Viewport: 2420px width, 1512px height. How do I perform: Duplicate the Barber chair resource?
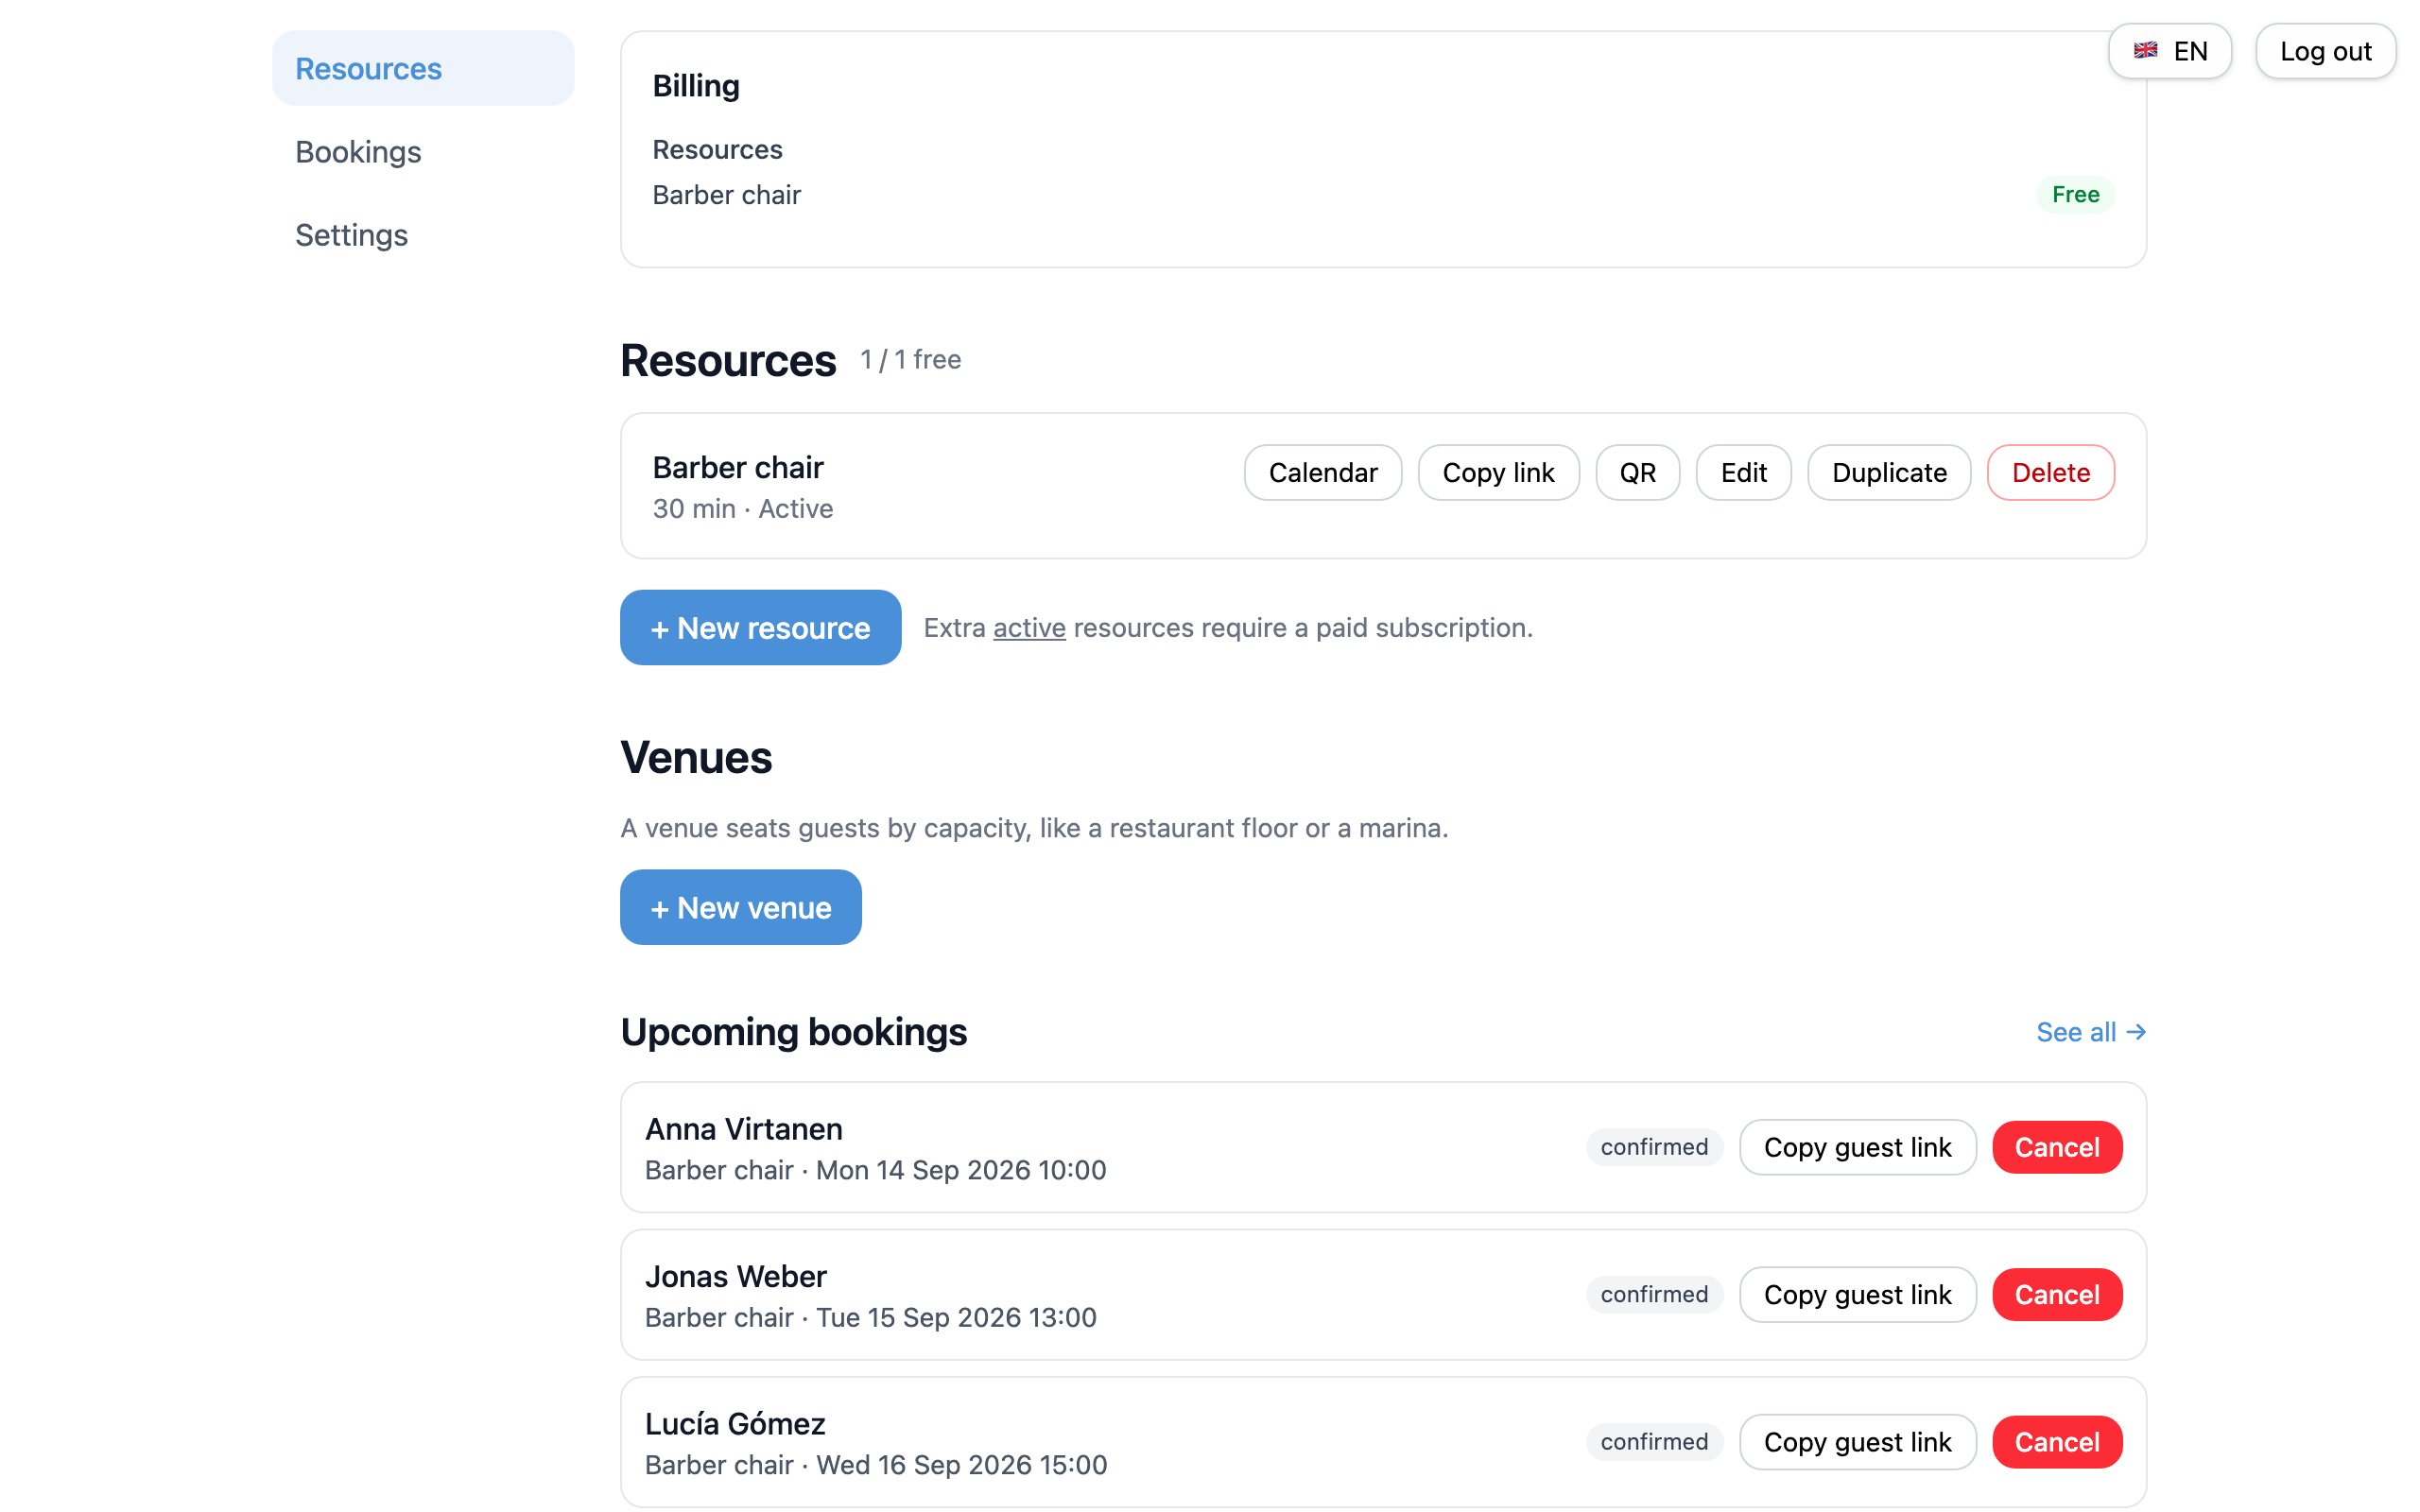1889,472
